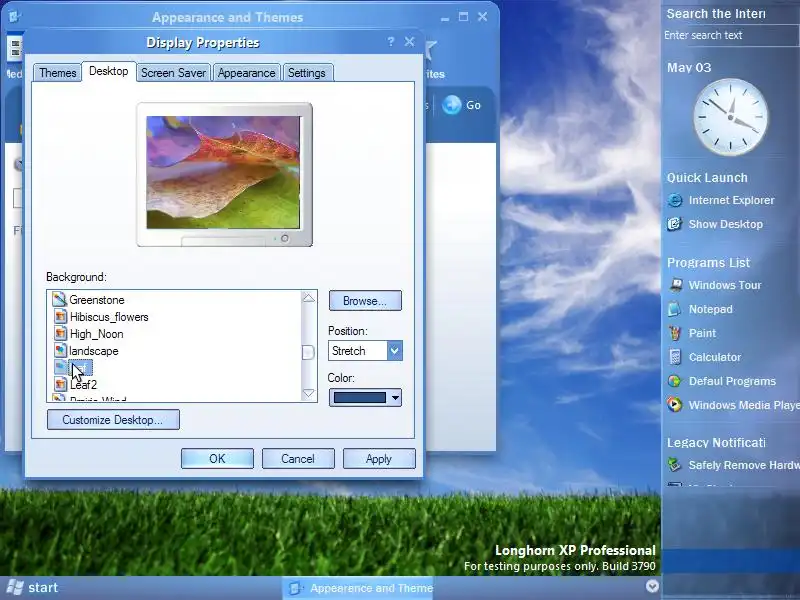Viewport: 800px width, 600px height.
Task: Click the Show Desktop sidebar icon
Action: [674, 224]
